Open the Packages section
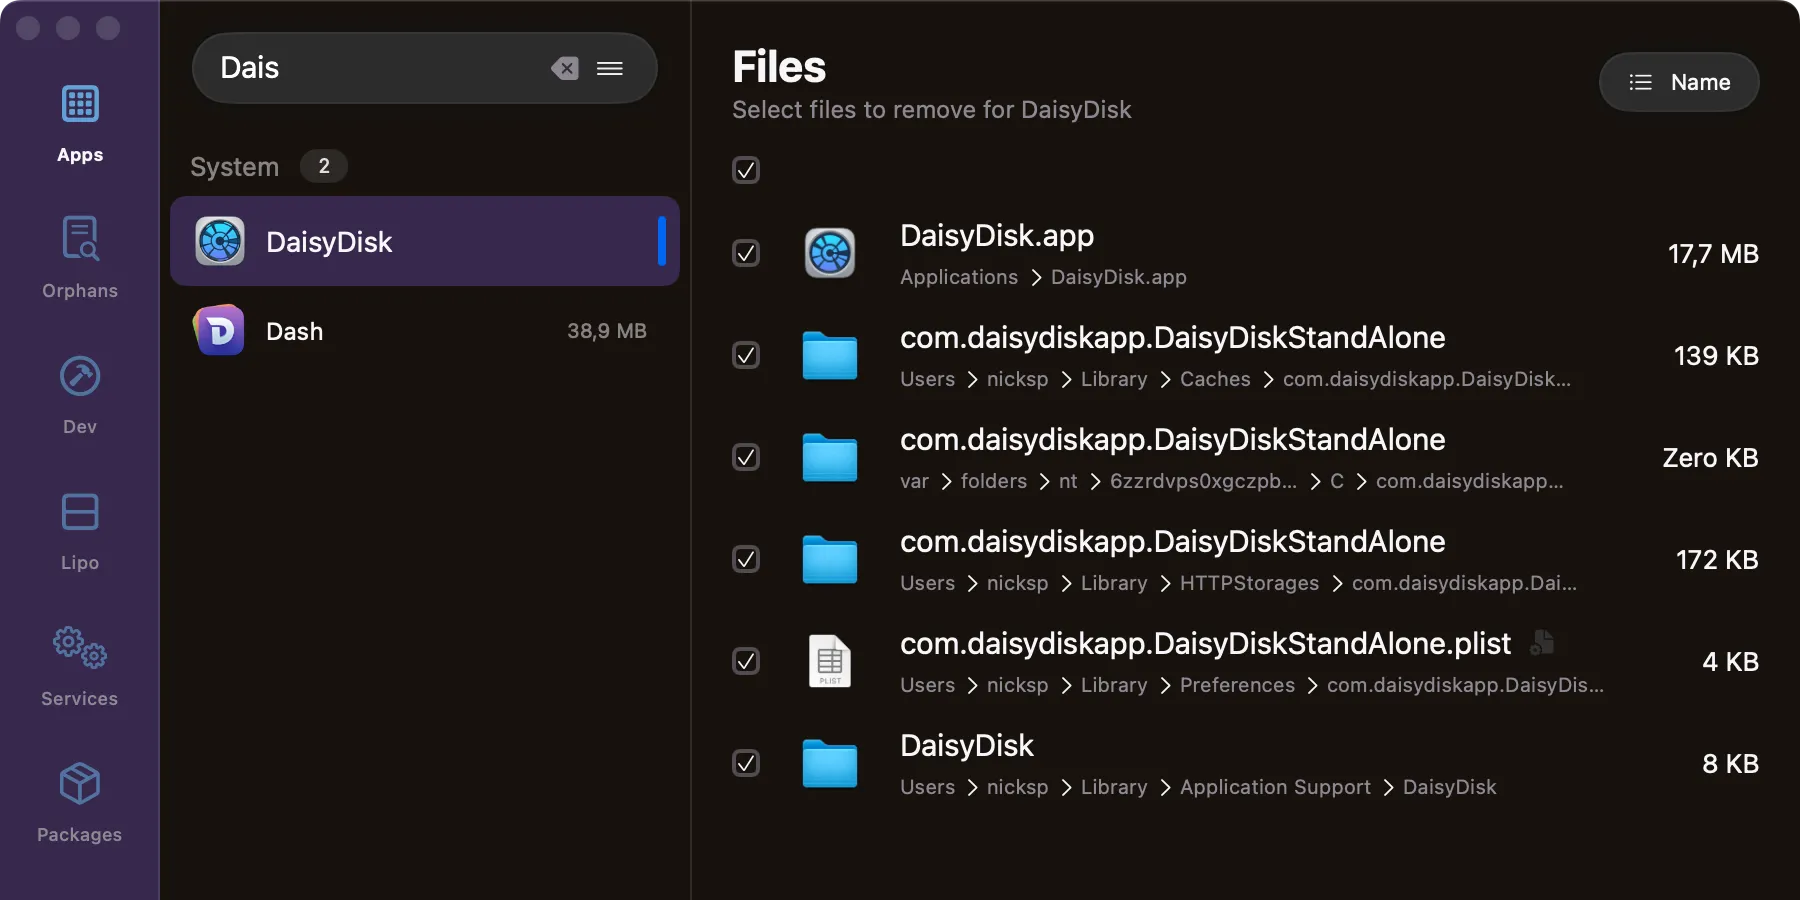1800x900 pixels. coord(80,803)
